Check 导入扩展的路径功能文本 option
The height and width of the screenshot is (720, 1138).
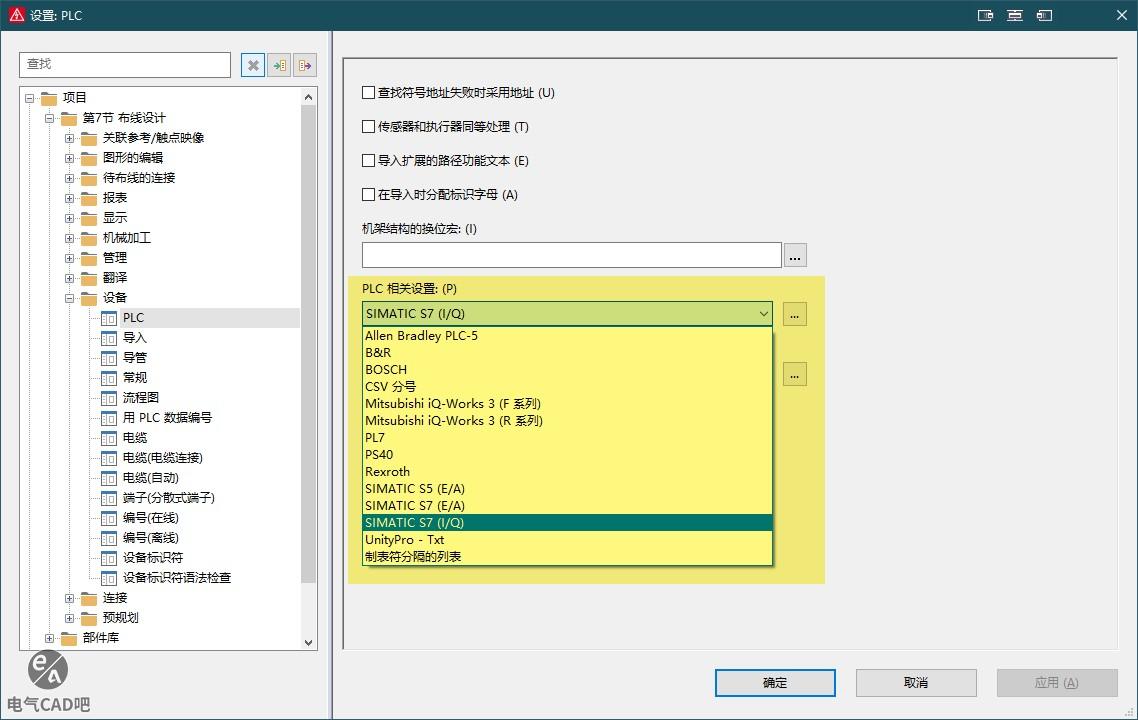369,160
